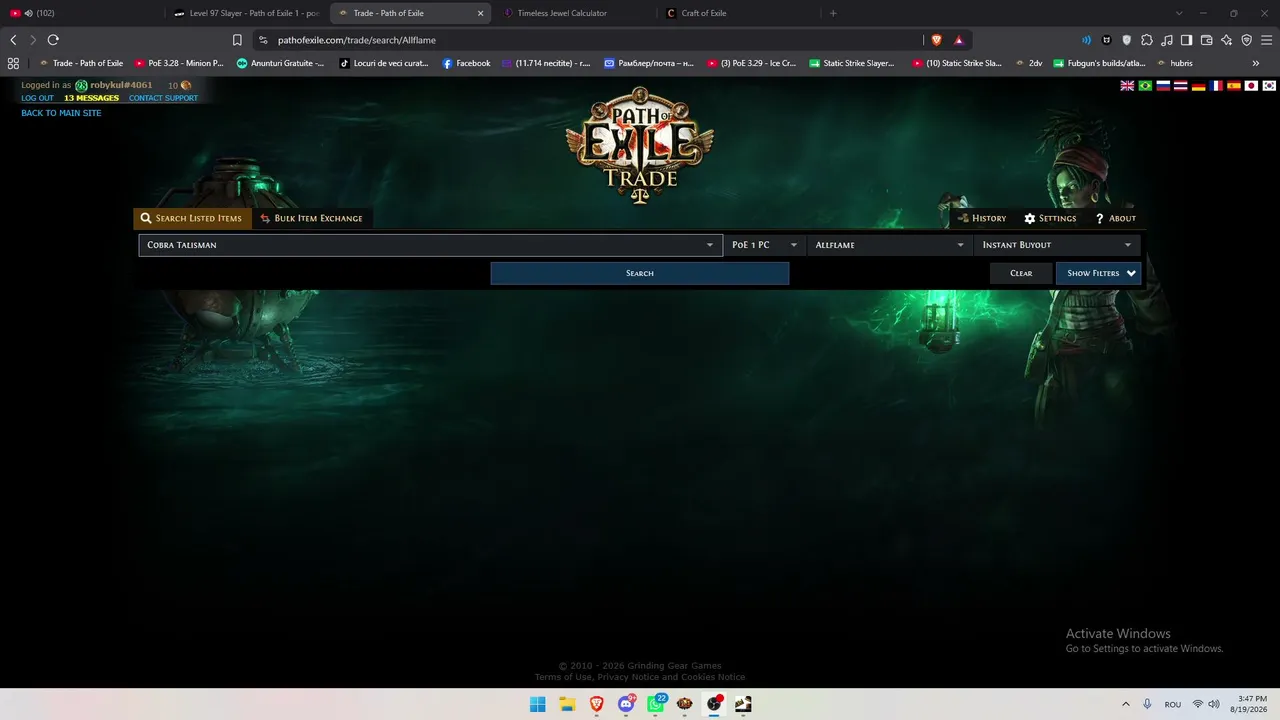Switch site language with the German flag
The width and height of the screenshot is (1280, 720).
click(1198, 86)
